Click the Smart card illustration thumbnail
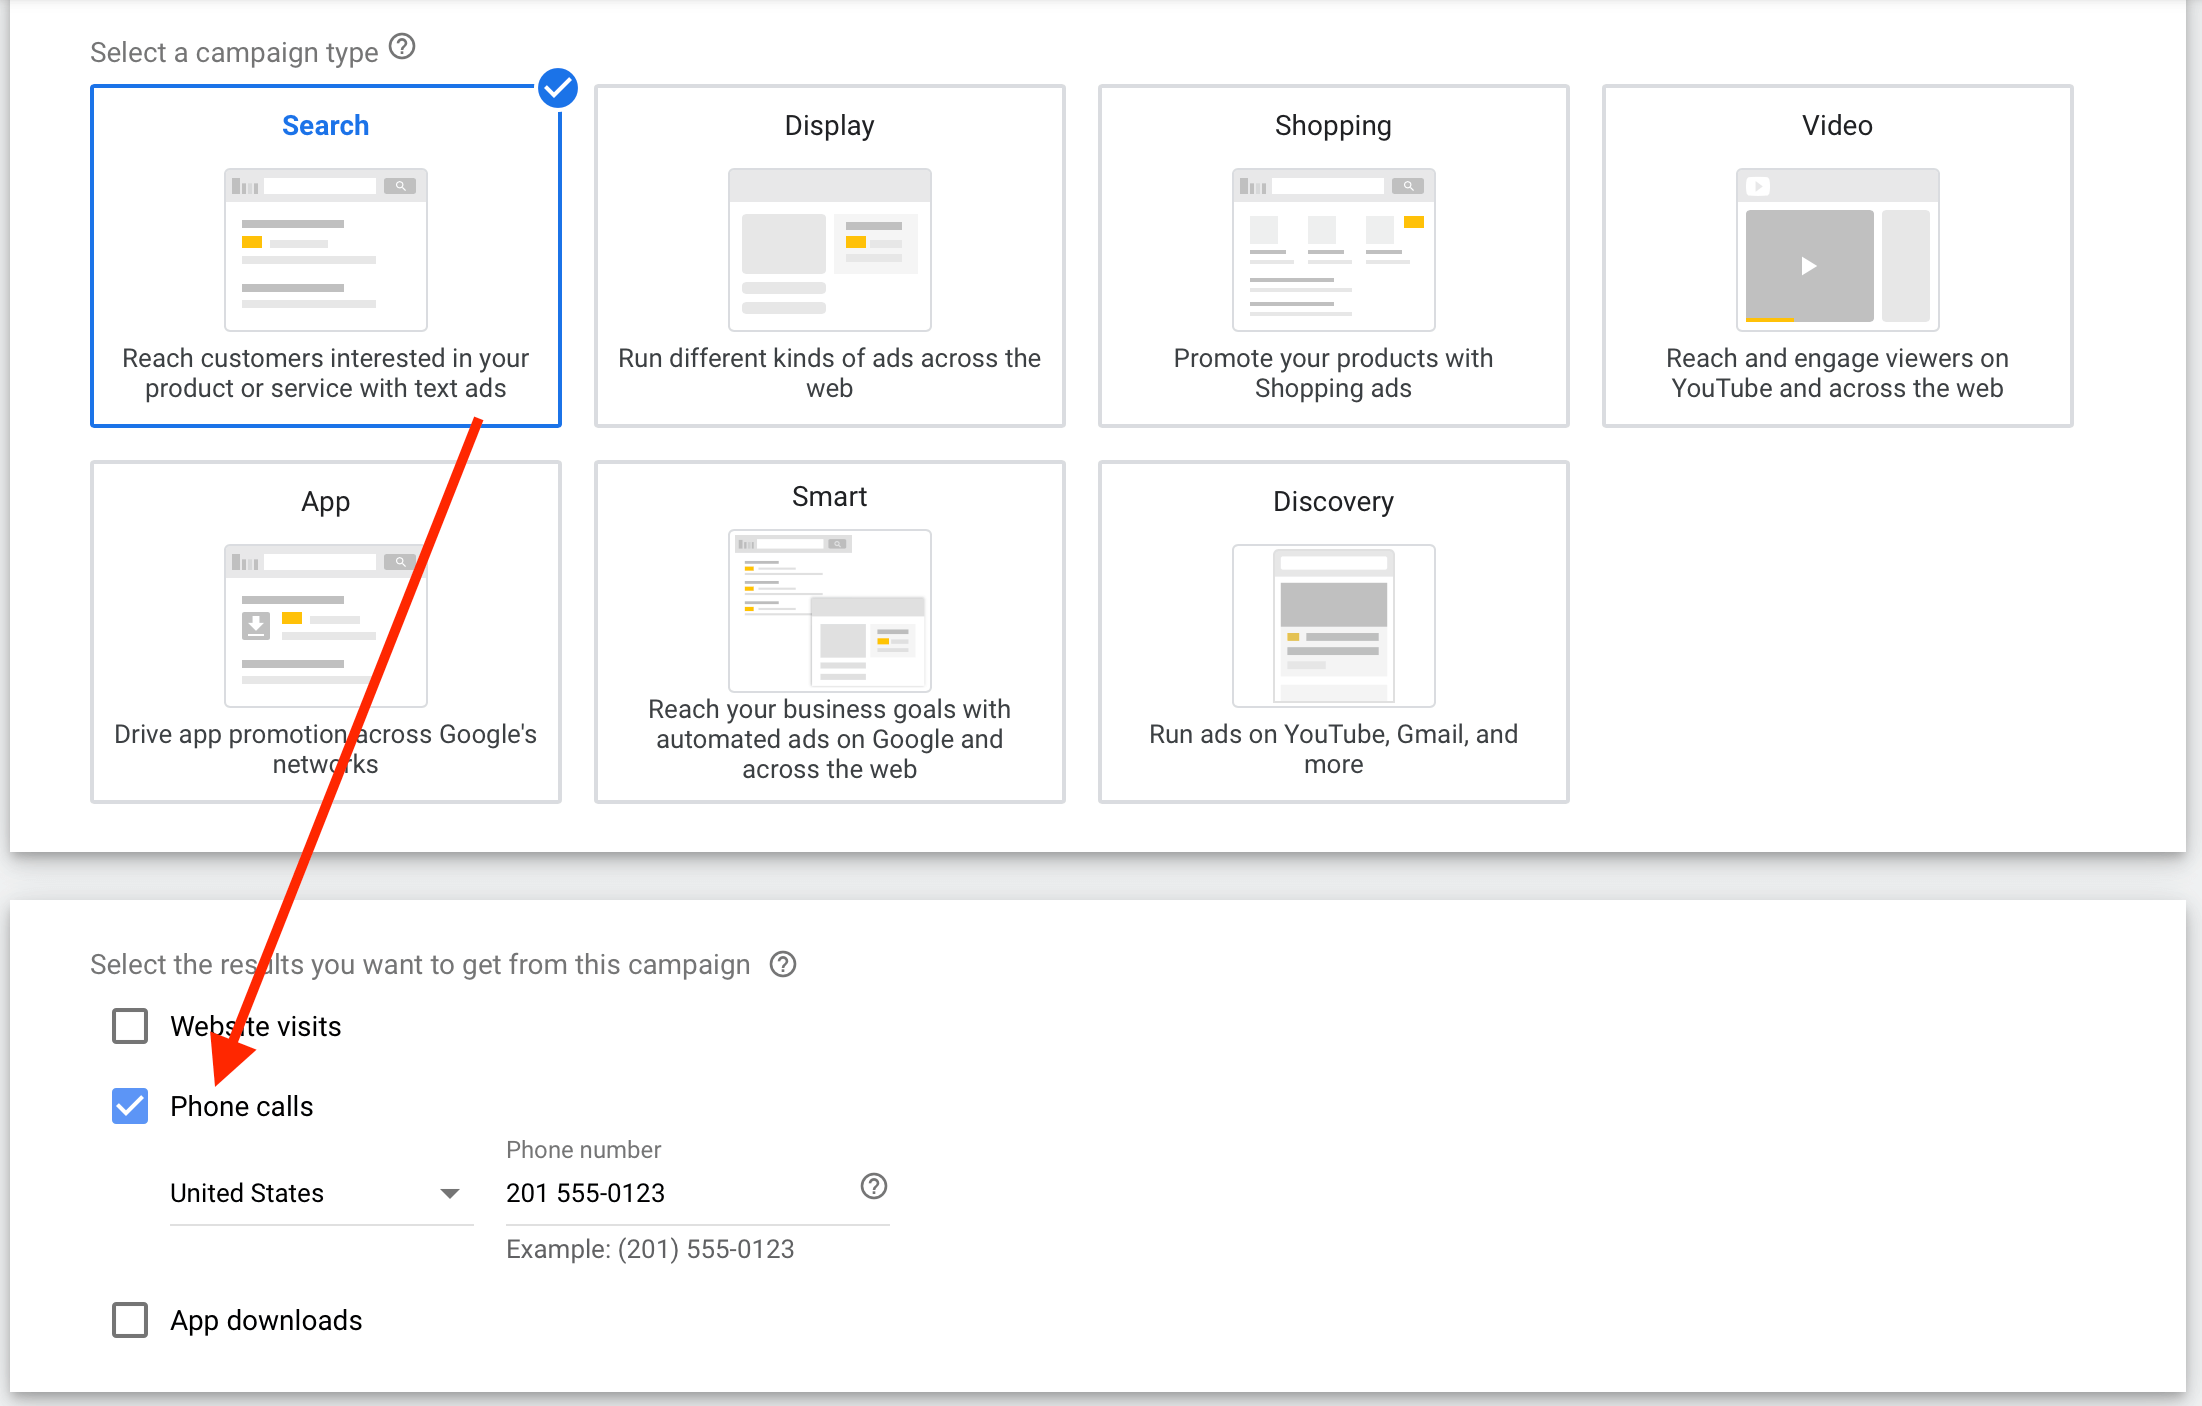This screenshot has height=1406, width=2202. 830,611
